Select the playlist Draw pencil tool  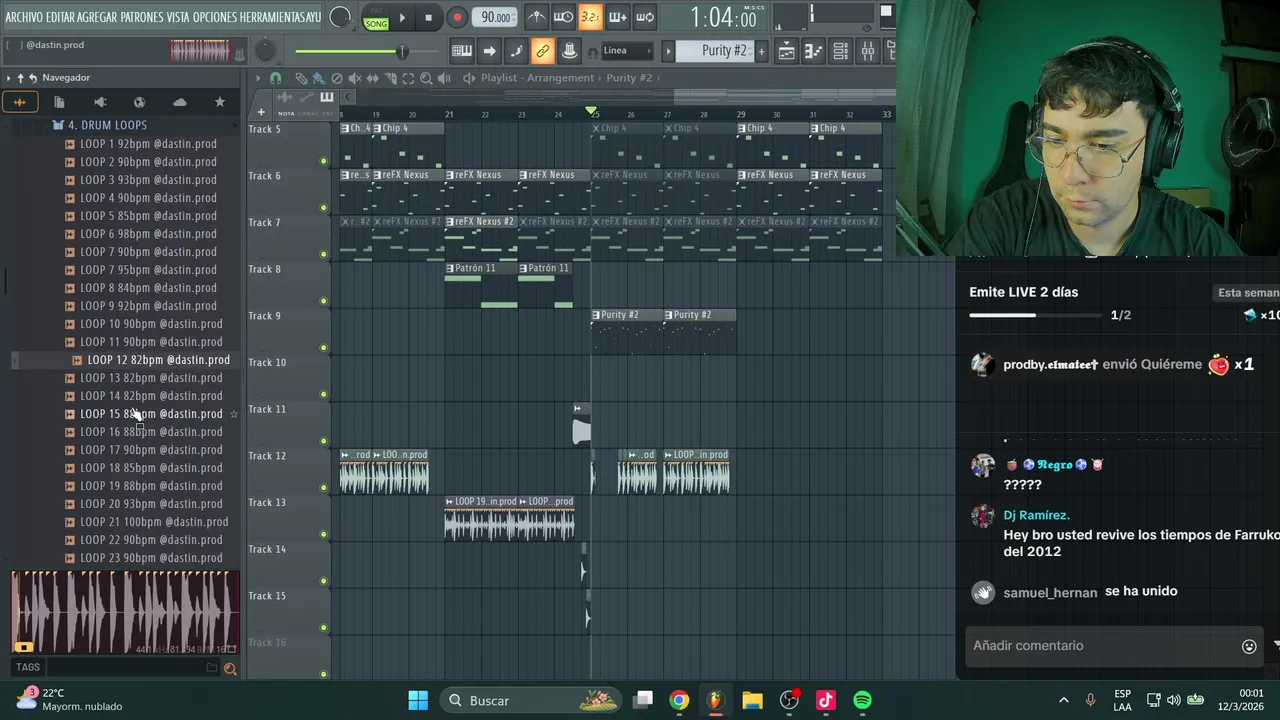301,78
